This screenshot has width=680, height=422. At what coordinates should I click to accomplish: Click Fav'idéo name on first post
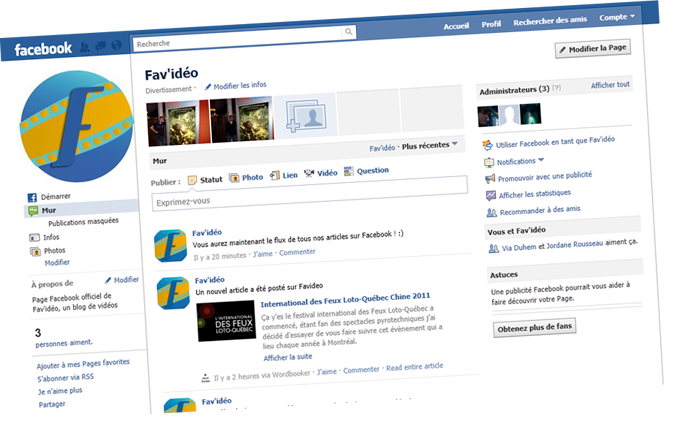tap(207, 232)
